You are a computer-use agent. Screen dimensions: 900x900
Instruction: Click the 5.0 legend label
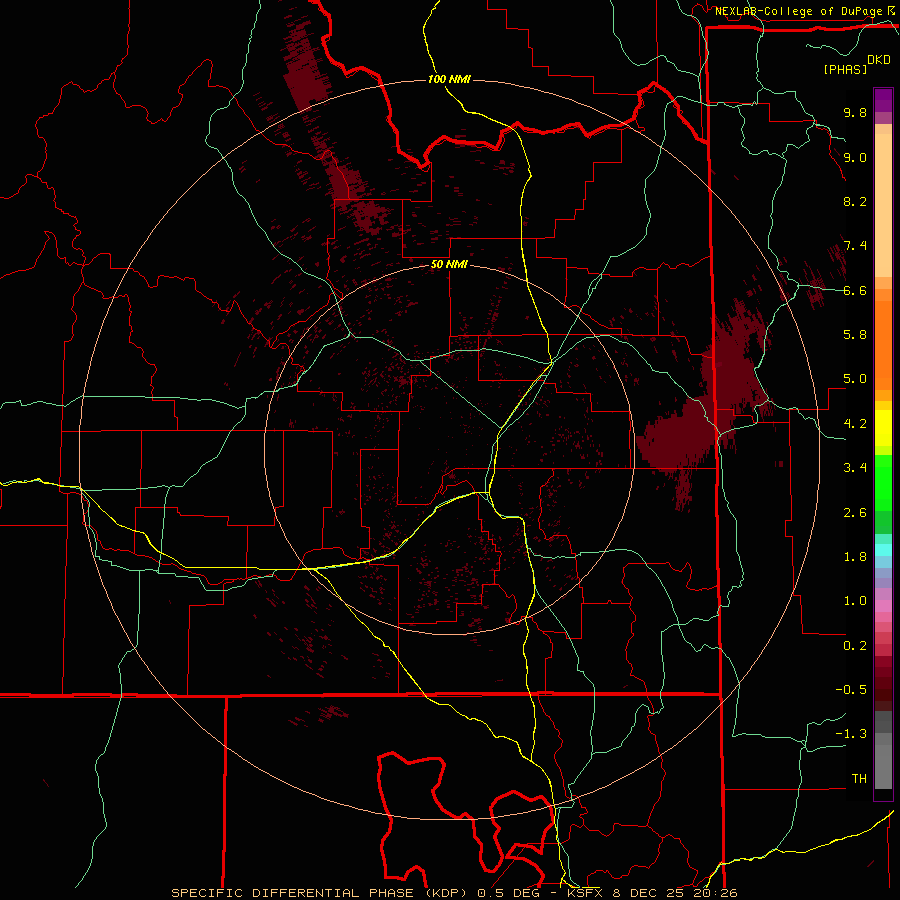855,379
